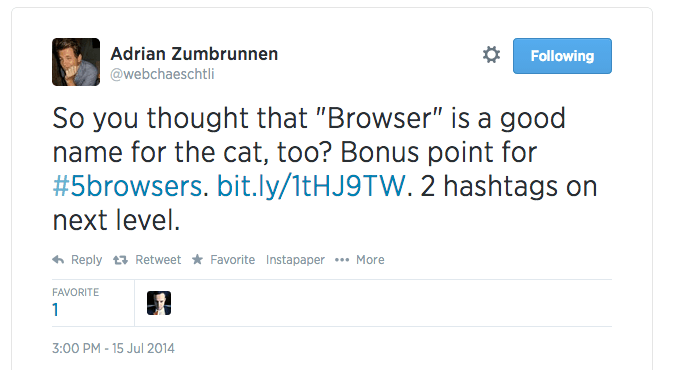Open Adrian Zumbrunnen's profile picture
Screen dimensions: 674x370
coord(76,62)
